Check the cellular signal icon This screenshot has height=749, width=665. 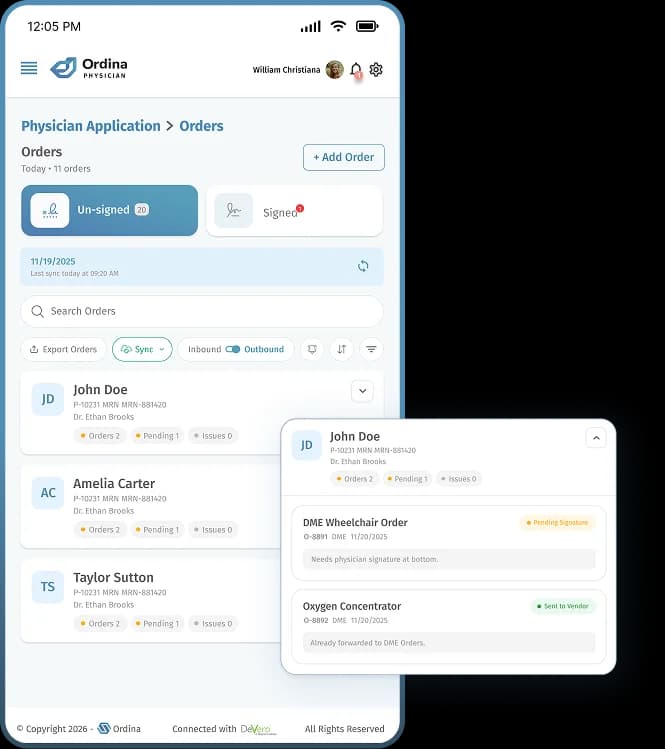click(x=311, y=26)
